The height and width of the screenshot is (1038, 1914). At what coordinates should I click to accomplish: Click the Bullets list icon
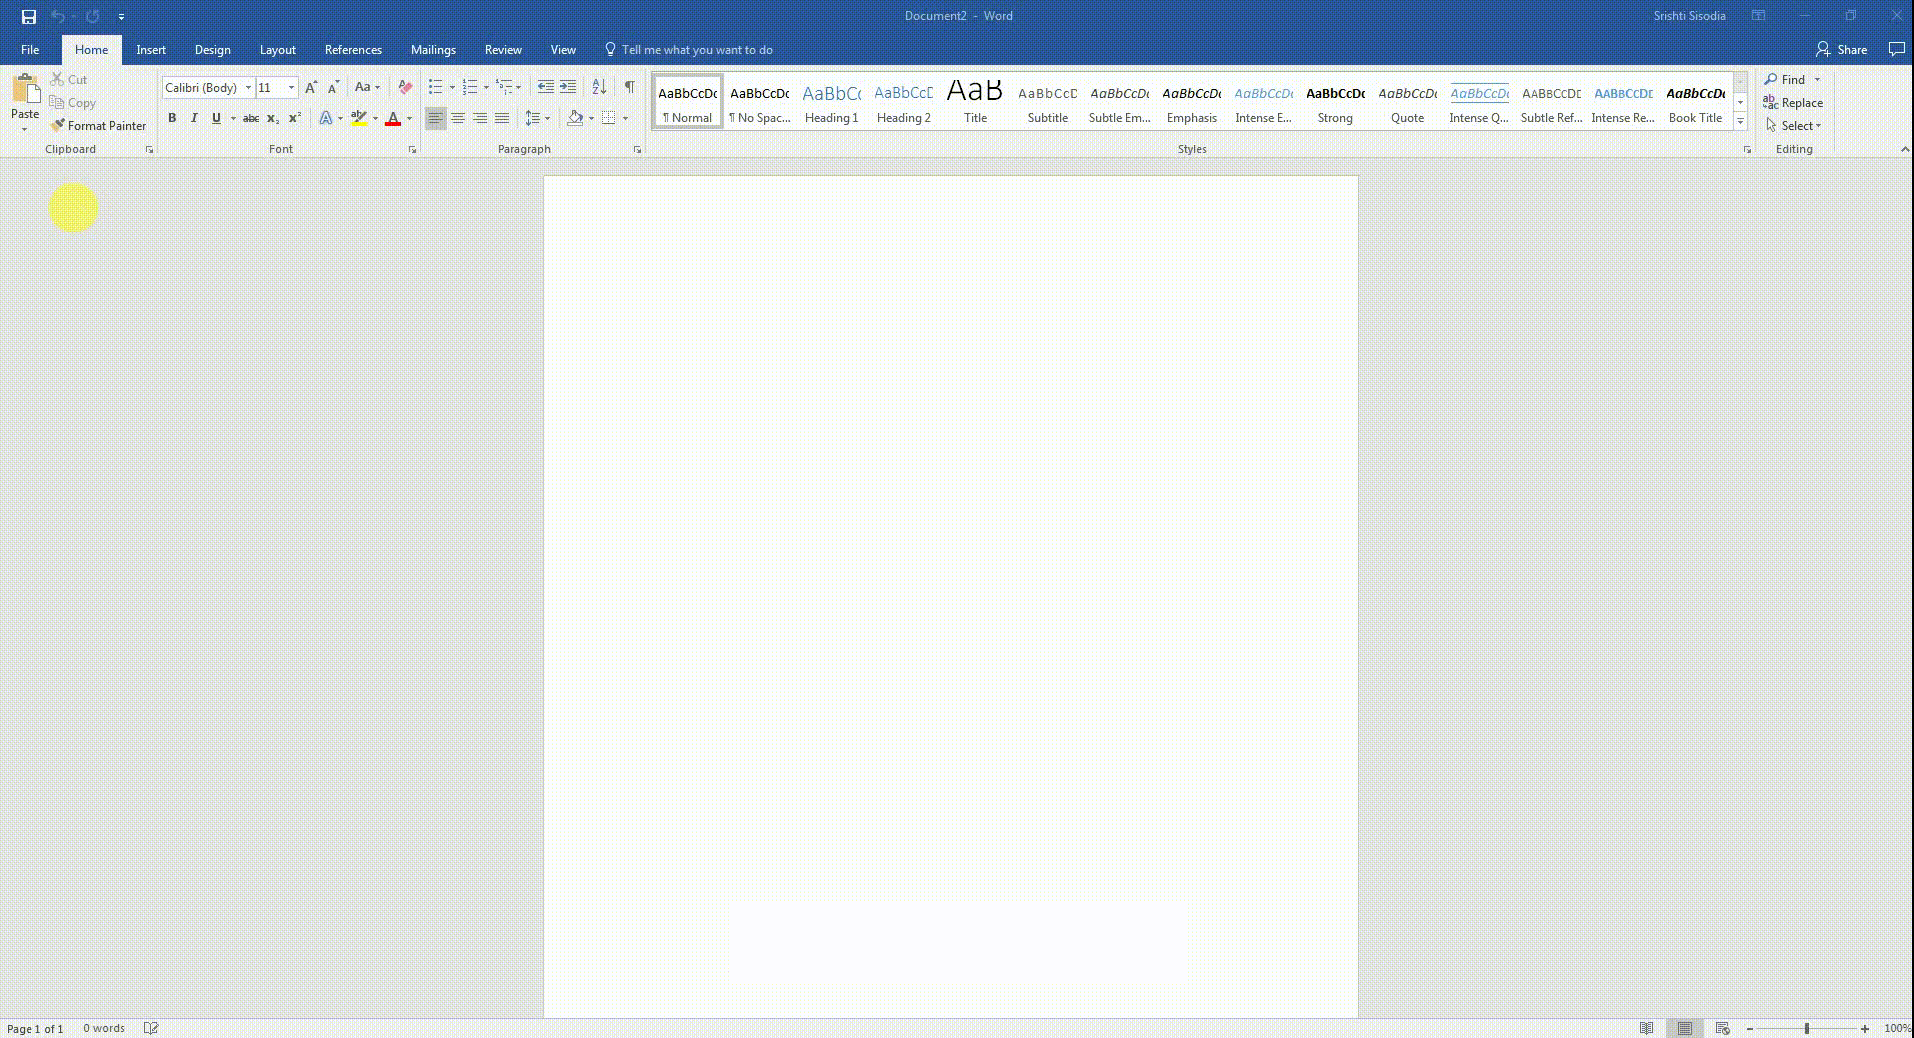pyautogui.click(x=435, y=87)
